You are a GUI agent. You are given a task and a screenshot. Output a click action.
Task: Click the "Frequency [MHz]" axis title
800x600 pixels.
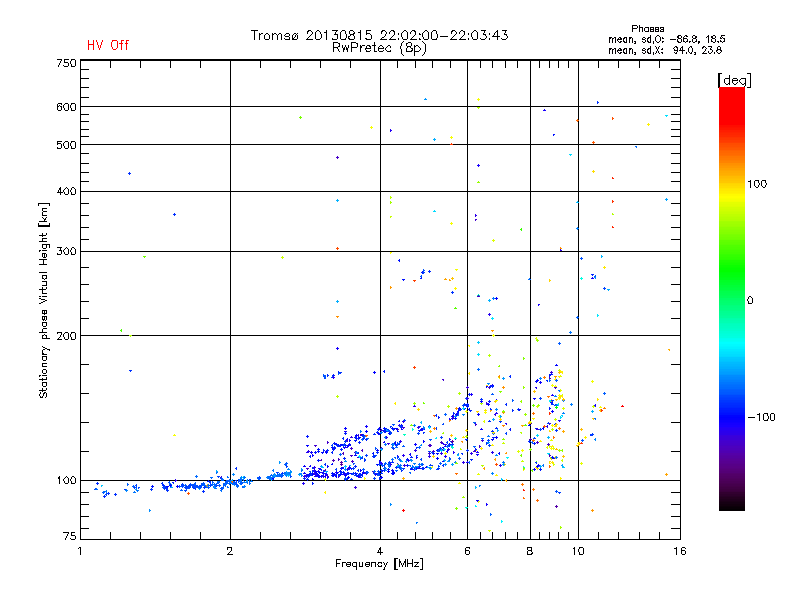[x=379, y=564]
